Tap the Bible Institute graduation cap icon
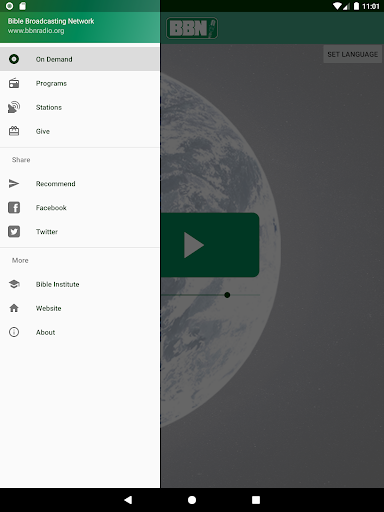 pos(14,284)
